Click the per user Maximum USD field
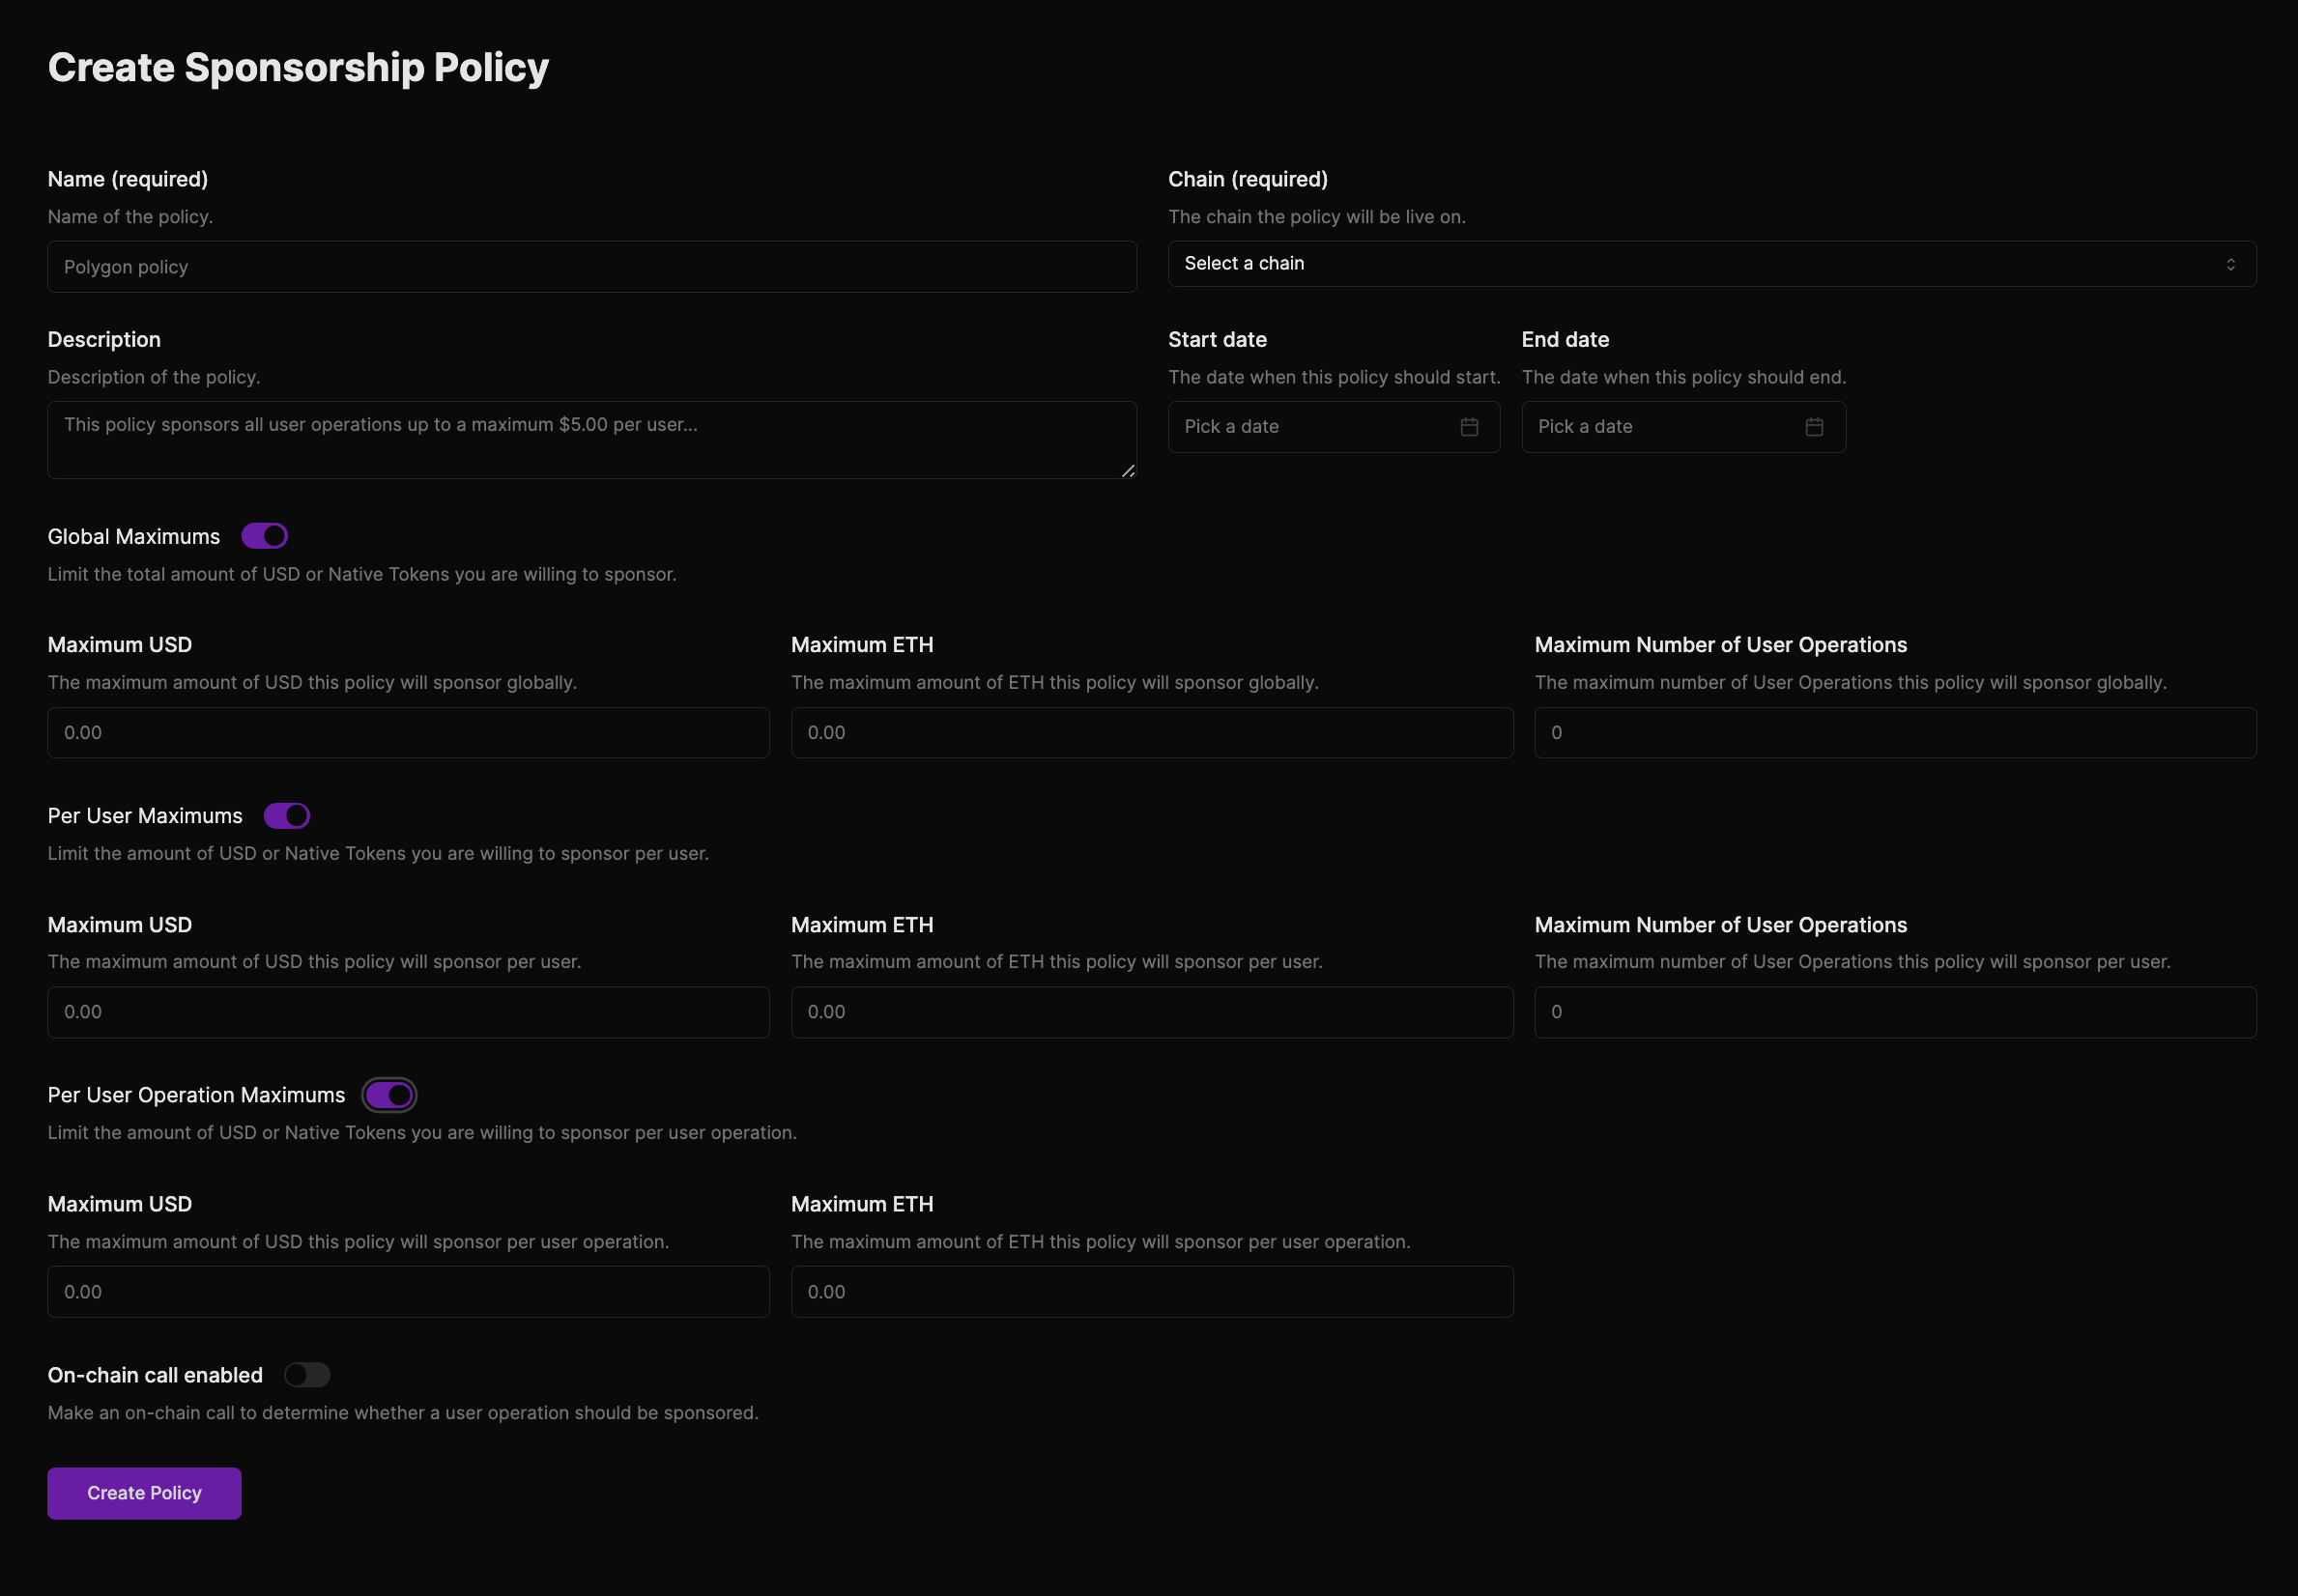Screen dimensions: 2298x1596 (x=408, y=1012)
